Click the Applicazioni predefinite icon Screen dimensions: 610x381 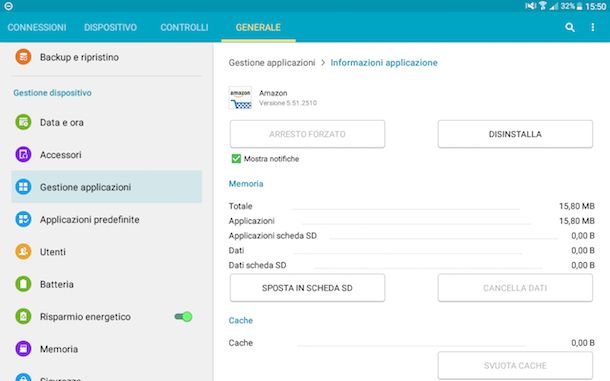pos(23,219)
